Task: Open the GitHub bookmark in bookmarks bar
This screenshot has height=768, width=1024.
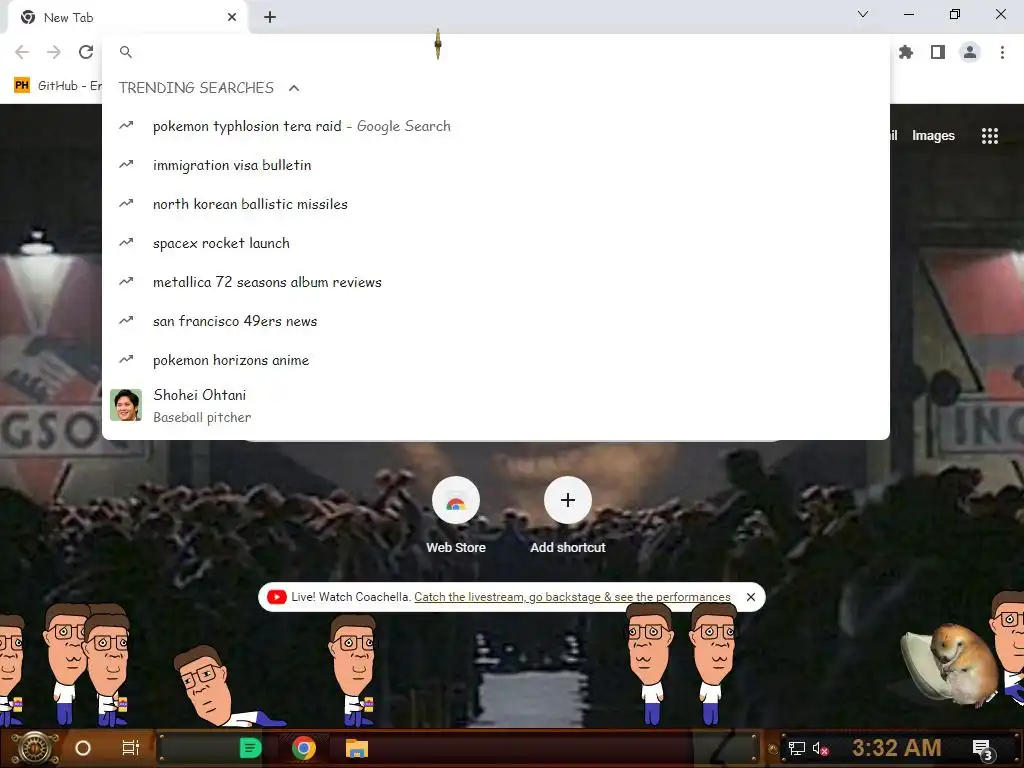Action: [x=57, y=86]
